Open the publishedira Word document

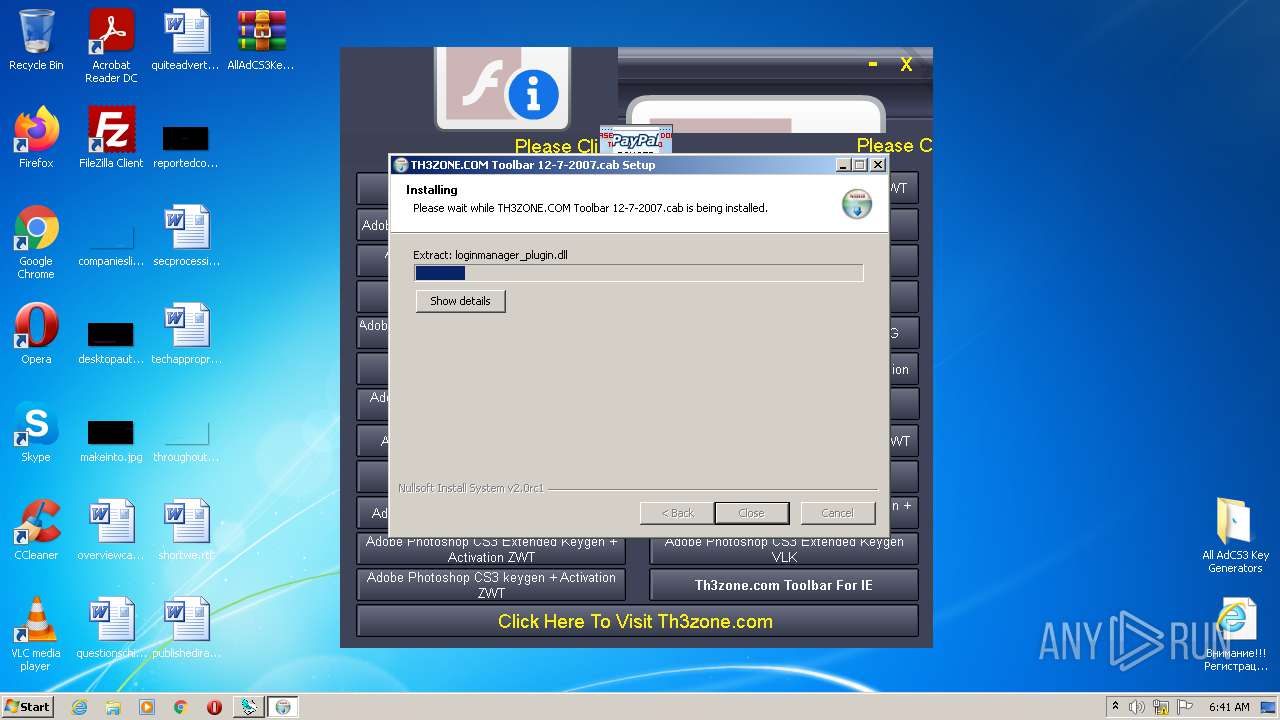coord(186,628)
